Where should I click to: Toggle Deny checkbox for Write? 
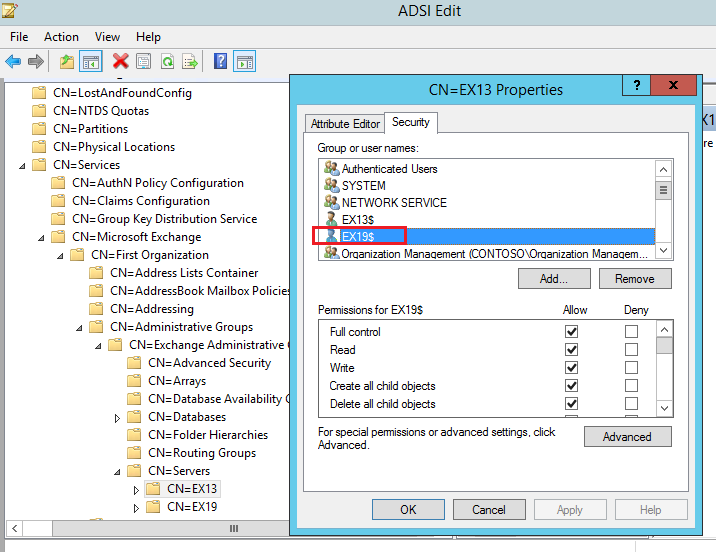coord(632,368)
